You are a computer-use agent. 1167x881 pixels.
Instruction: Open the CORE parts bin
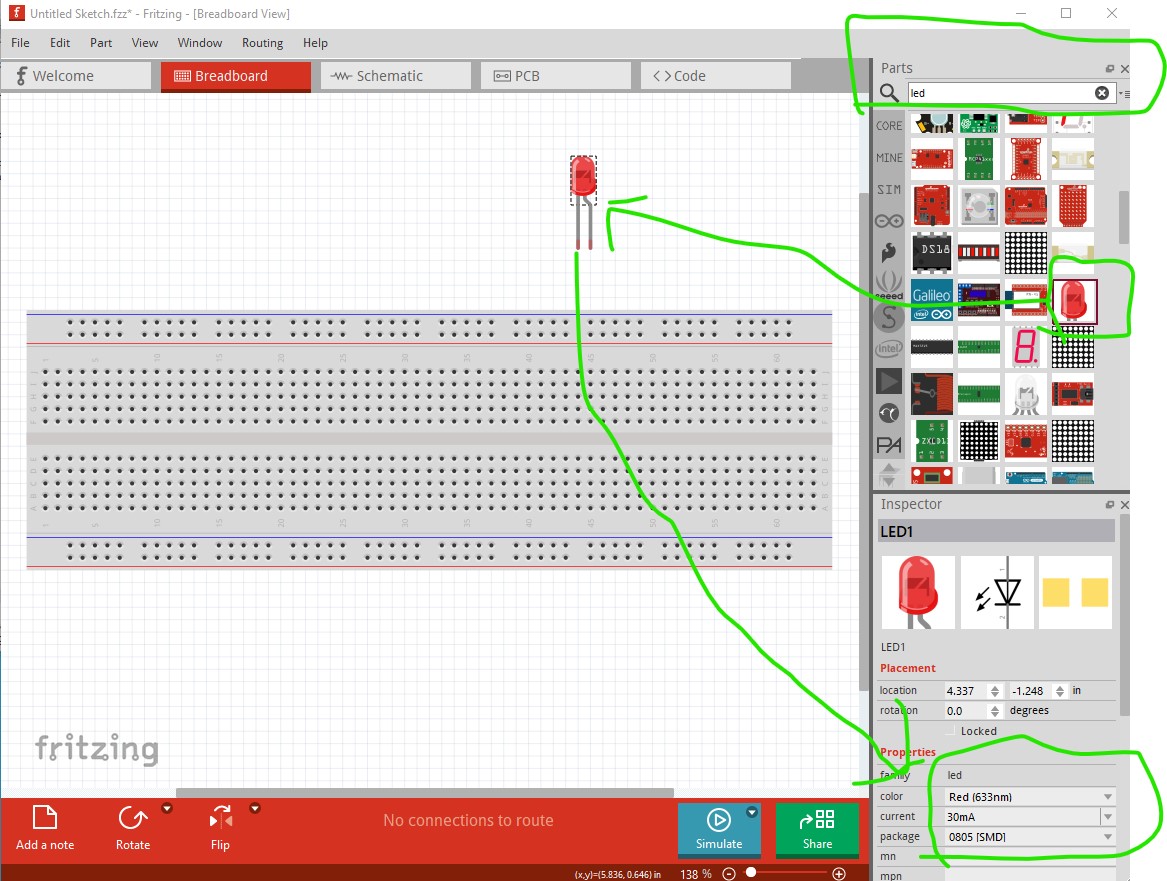[889, 126]
